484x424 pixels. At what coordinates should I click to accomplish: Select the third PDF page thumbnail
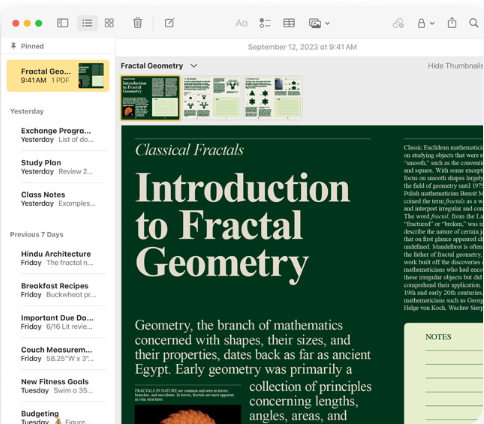click(x=273, y=97)
